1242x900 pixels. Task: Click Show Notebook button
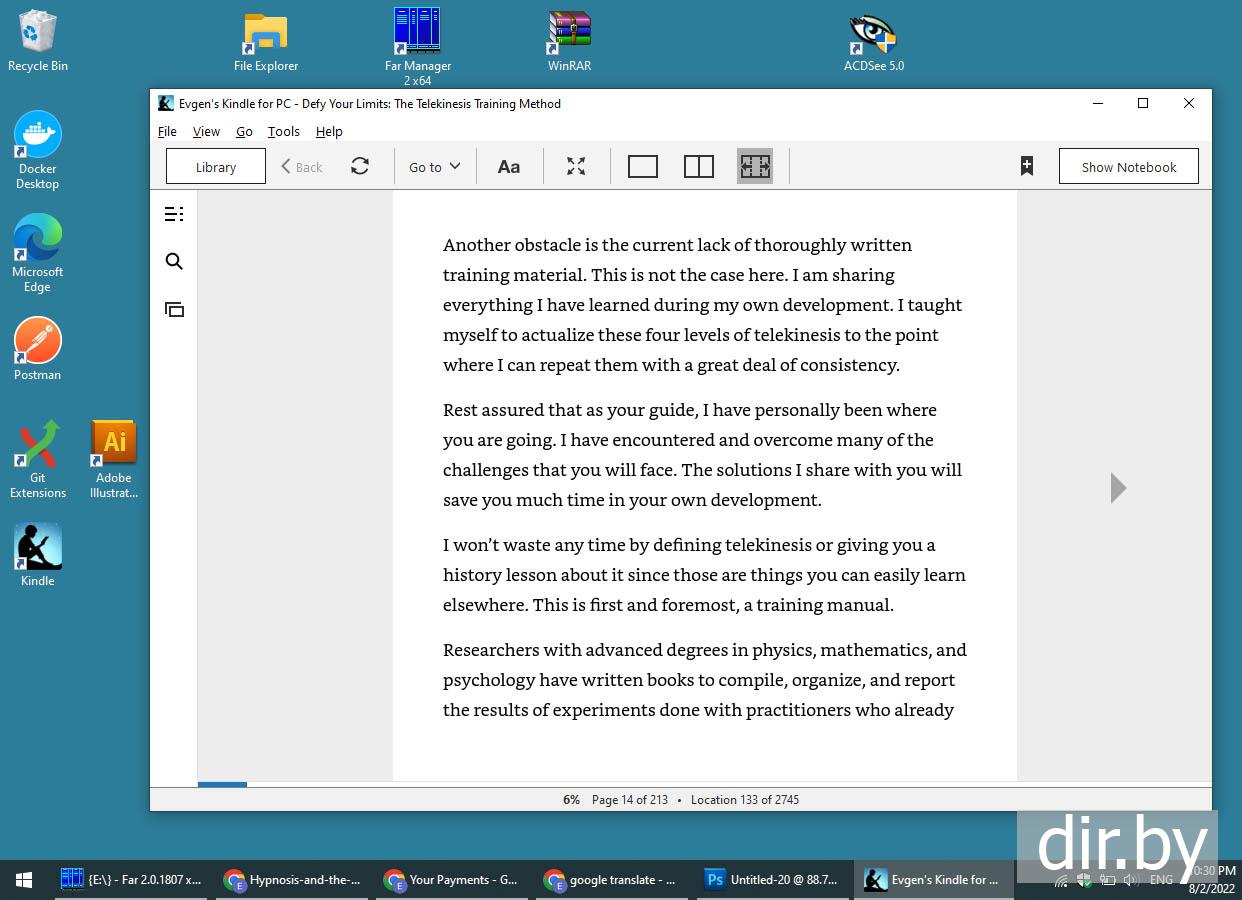[1129, 167]
